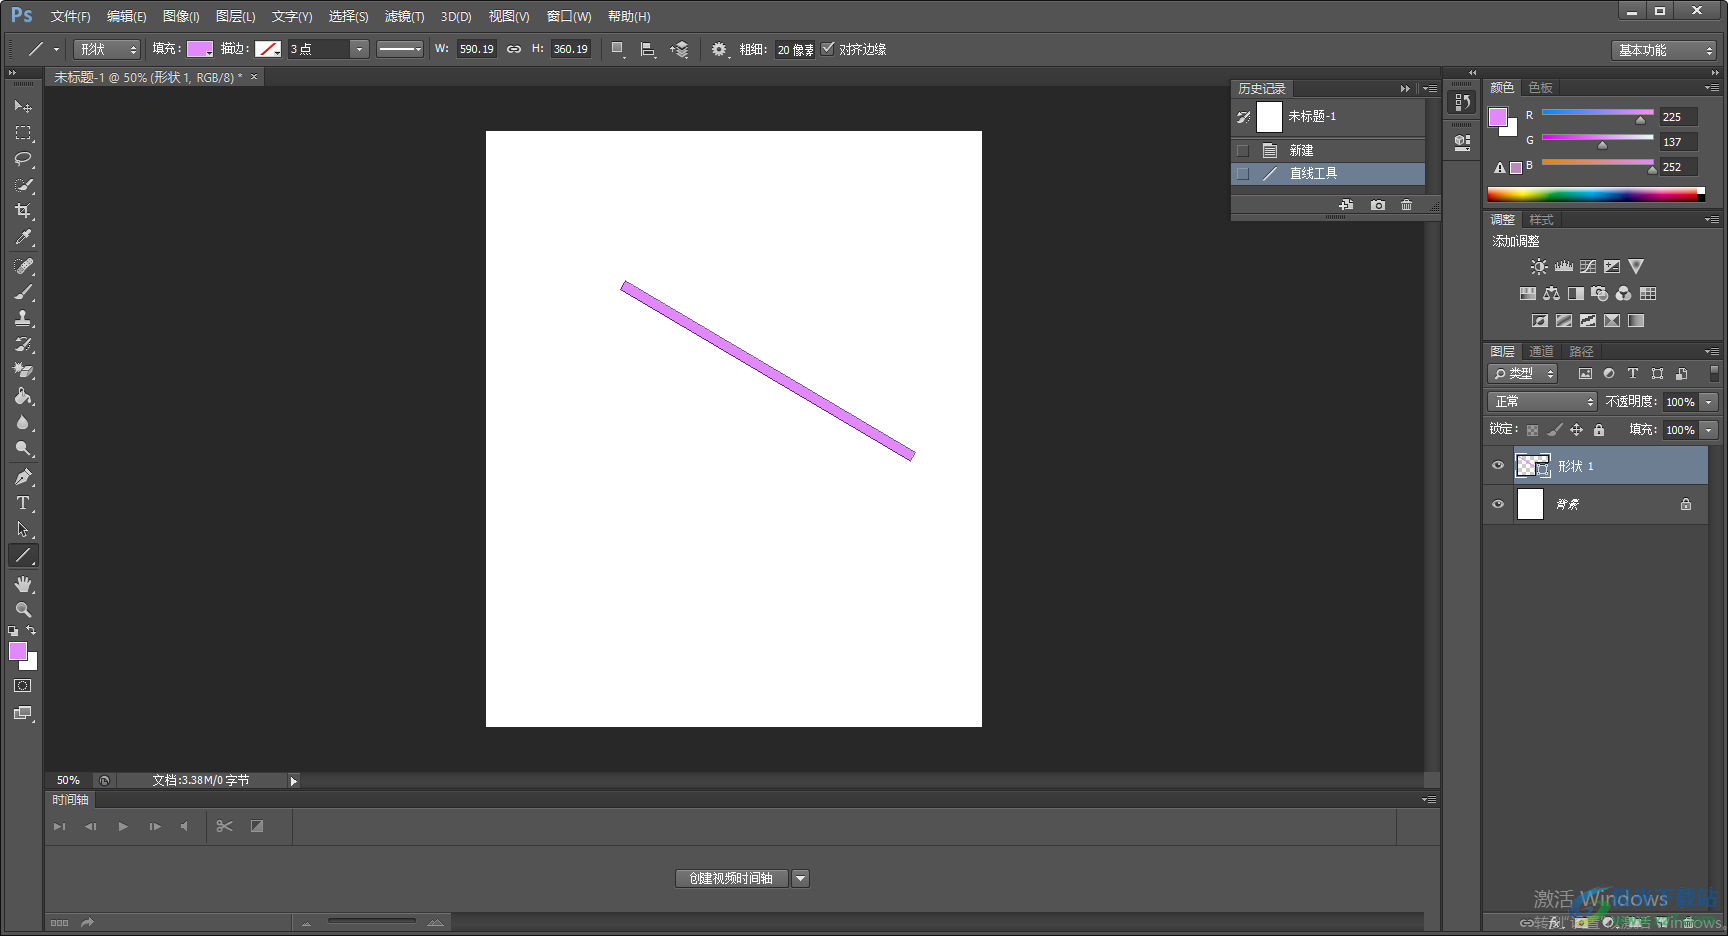This screenshot has width=1728, height=936.
Task: Create new snapshot in History panel
Action: pyautogui.click(x=1378, y=205)
